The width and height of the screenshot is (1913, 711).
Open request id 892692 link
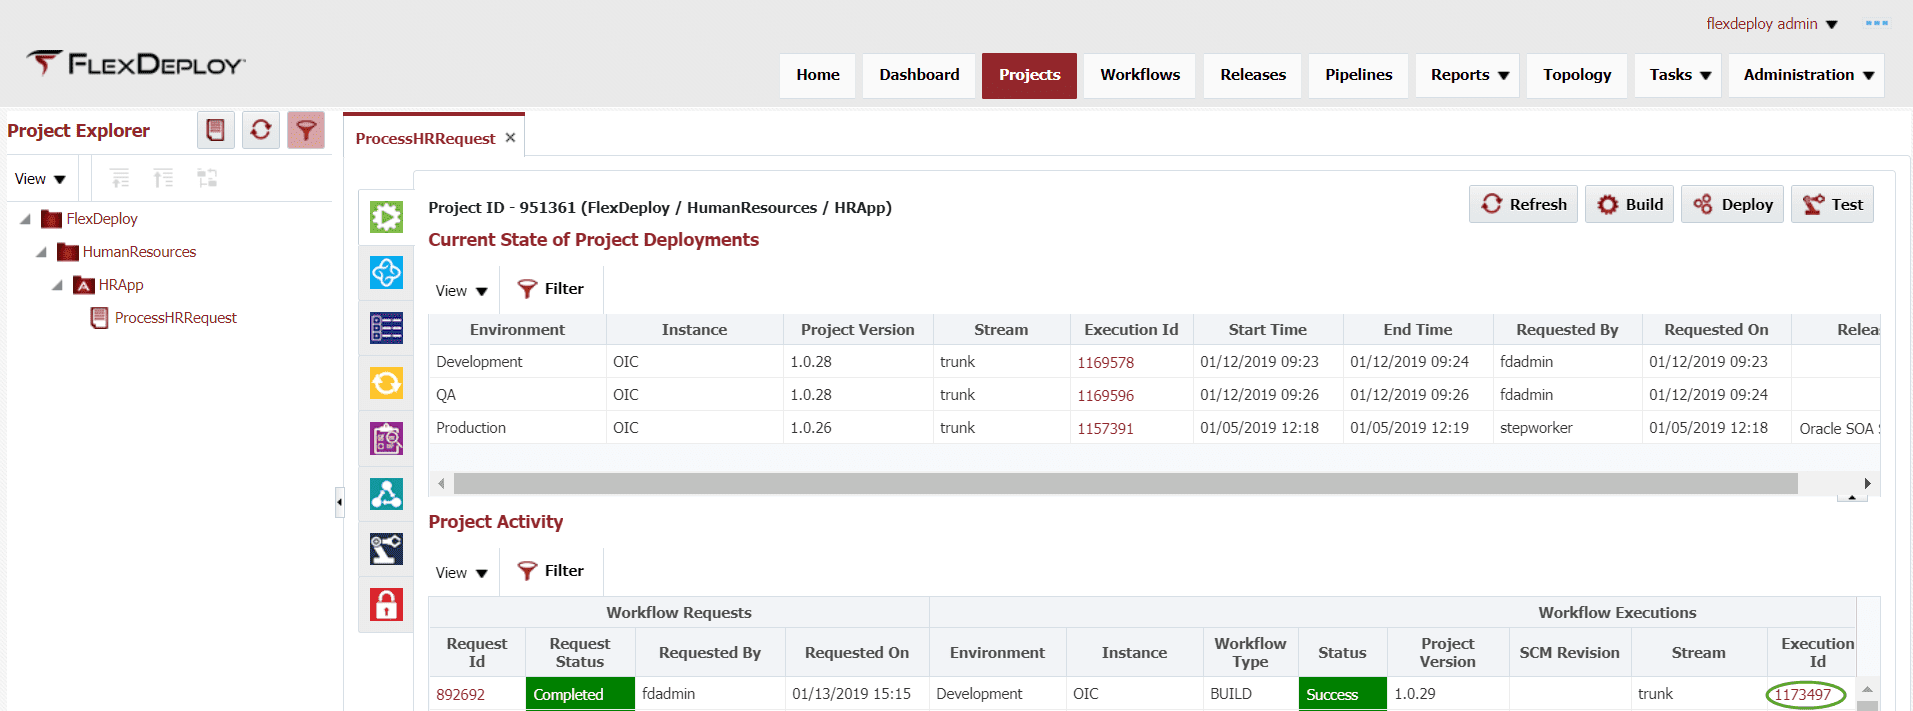click(x=460, y=695)
